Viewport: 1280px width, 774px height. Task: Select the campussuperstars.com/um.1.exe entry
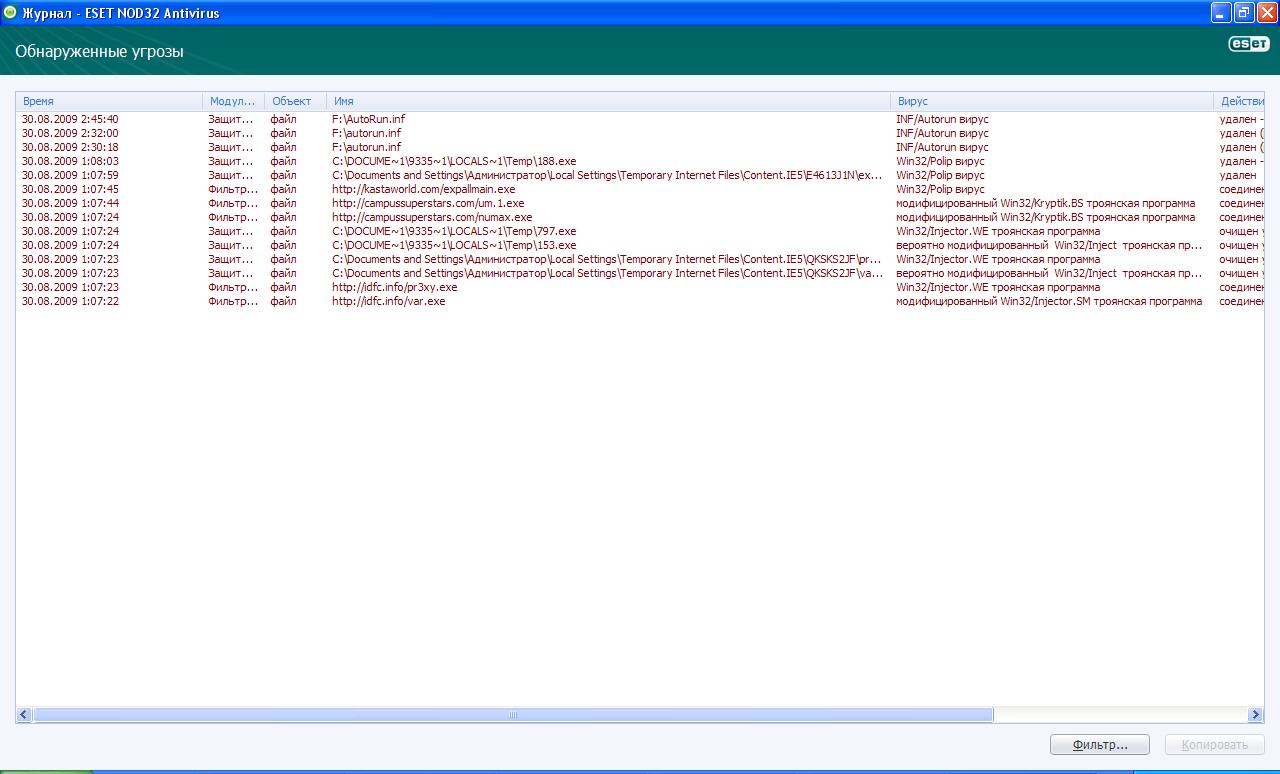(x=640, y=203)
